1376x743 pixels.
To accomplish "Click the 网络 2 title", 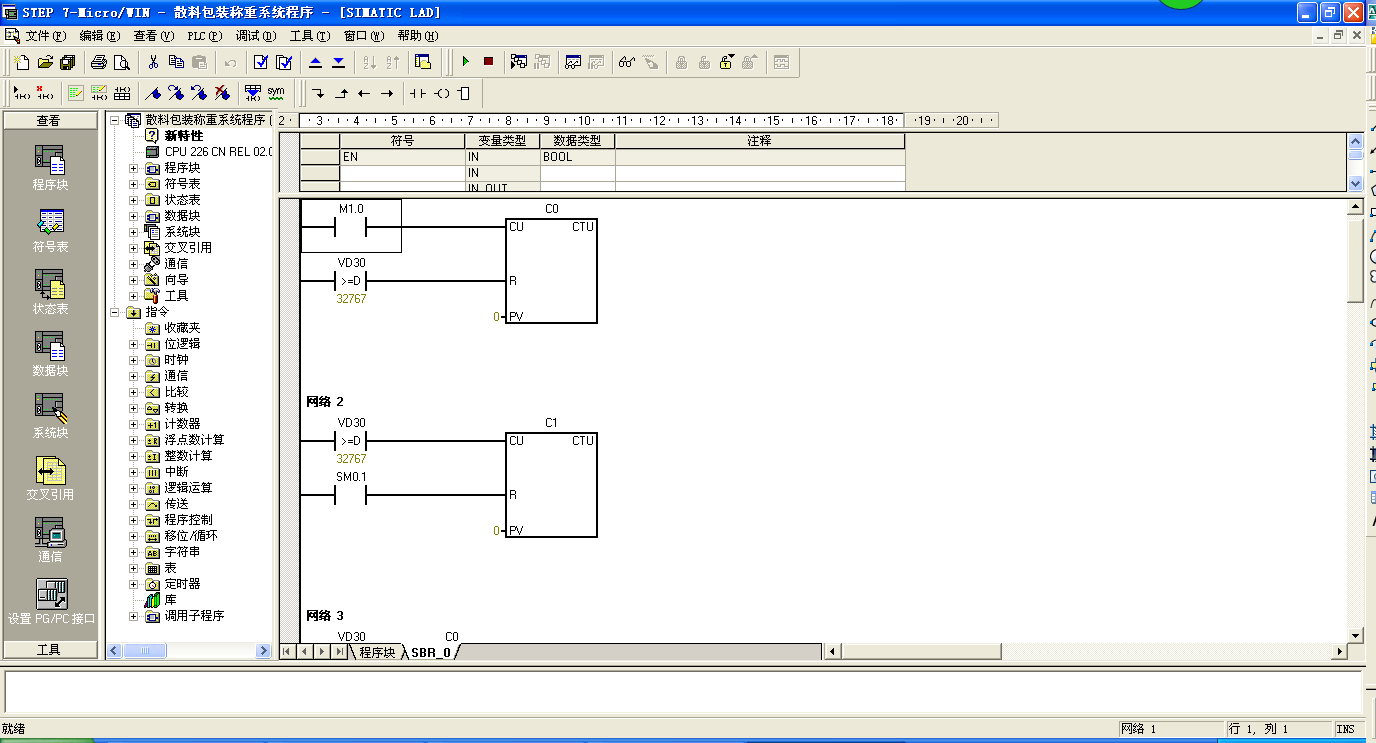I will 325,401.
